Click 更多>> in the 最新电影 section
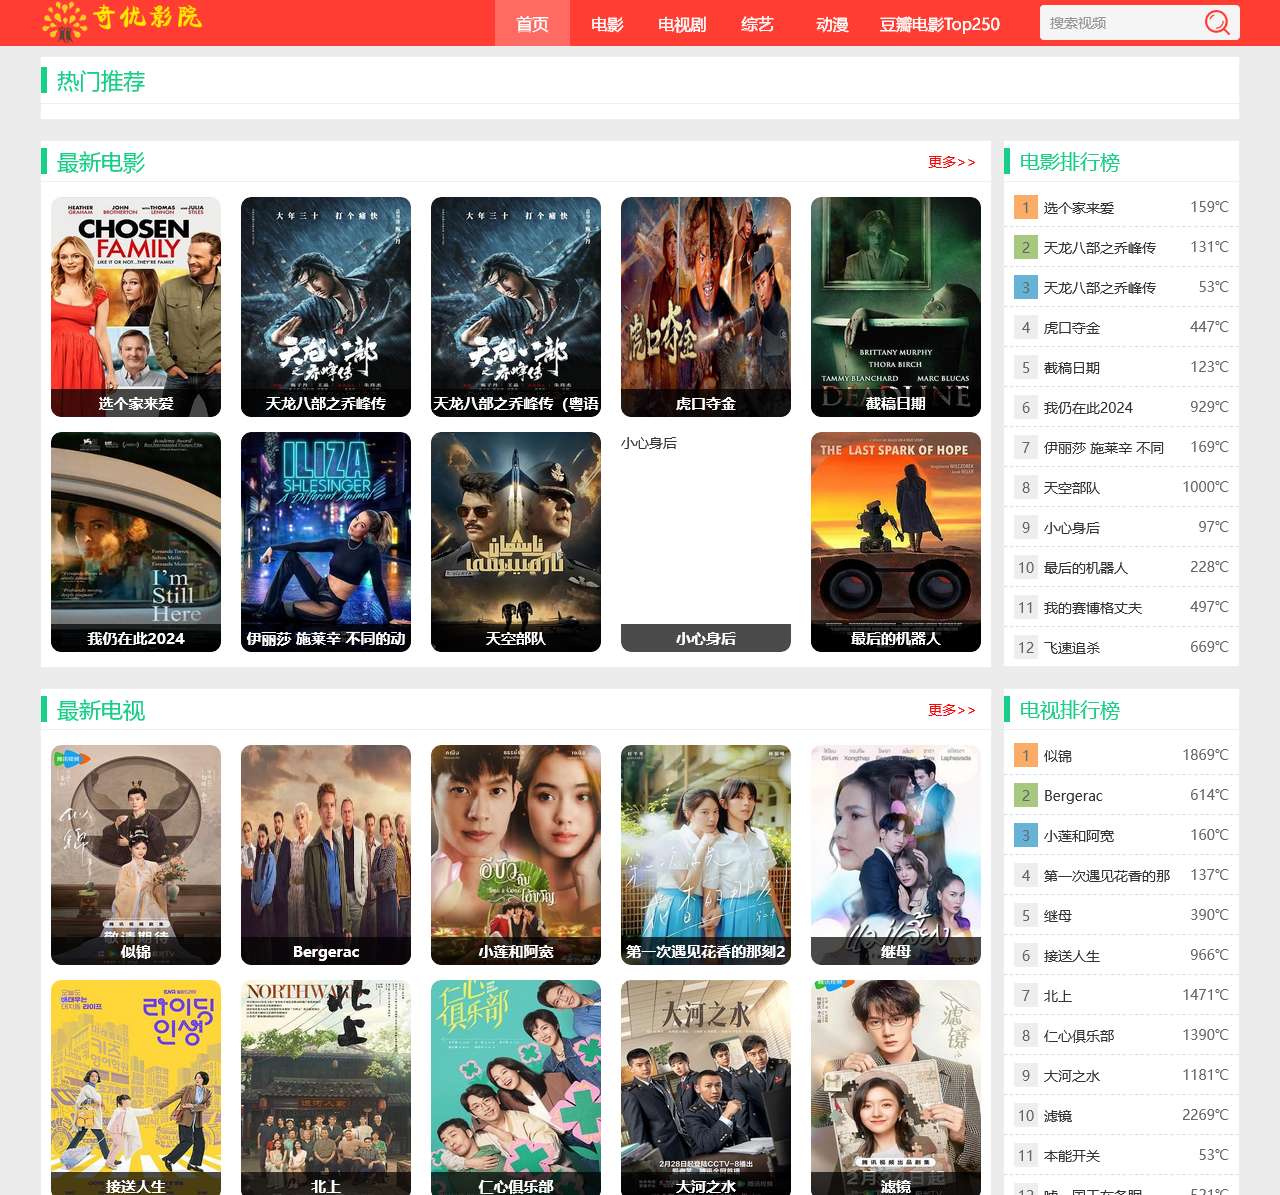Viewport: 1280px width, 1195px height. (951, 162)
